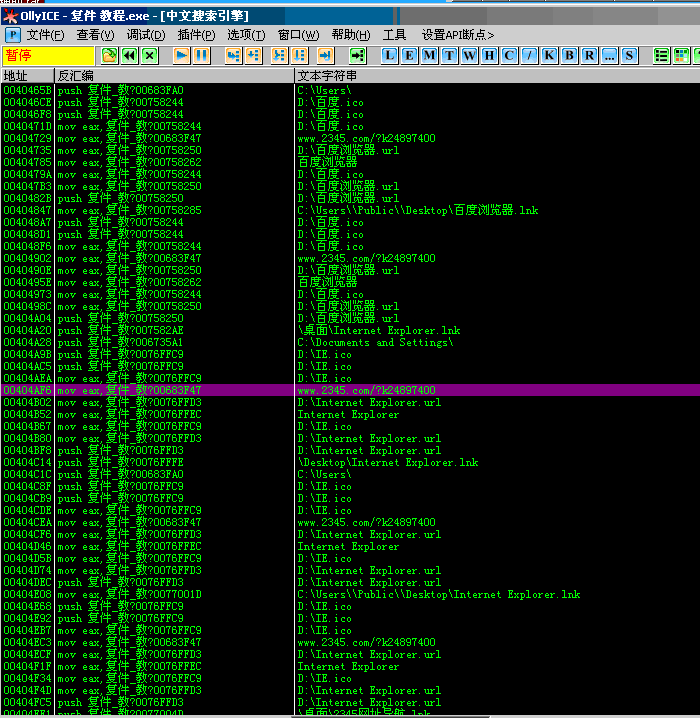Click the Close program (X) toolbar icon
This screenshot has height=718, width=700.
click(150, 56)
